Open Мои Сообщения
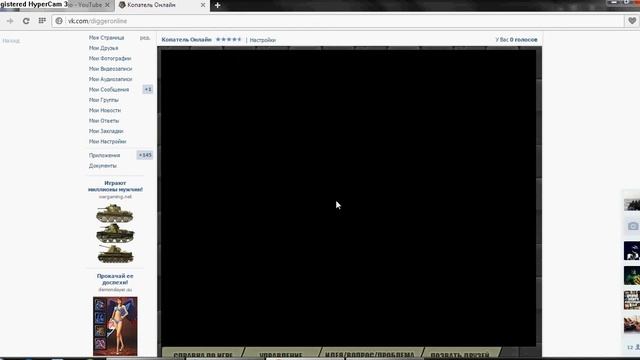The image size is (640, 360). coord(109,89)
